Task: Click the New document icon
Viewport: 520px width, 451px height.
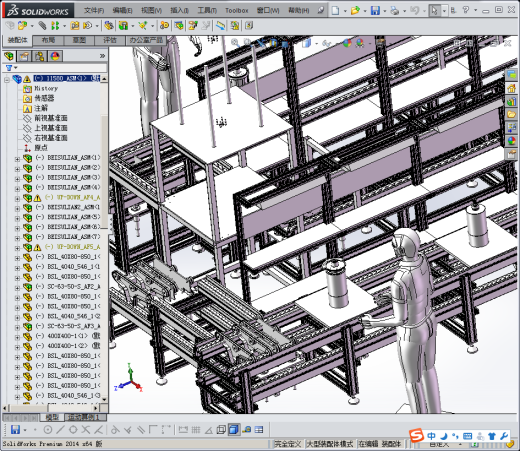Action: tap(335, 11)
